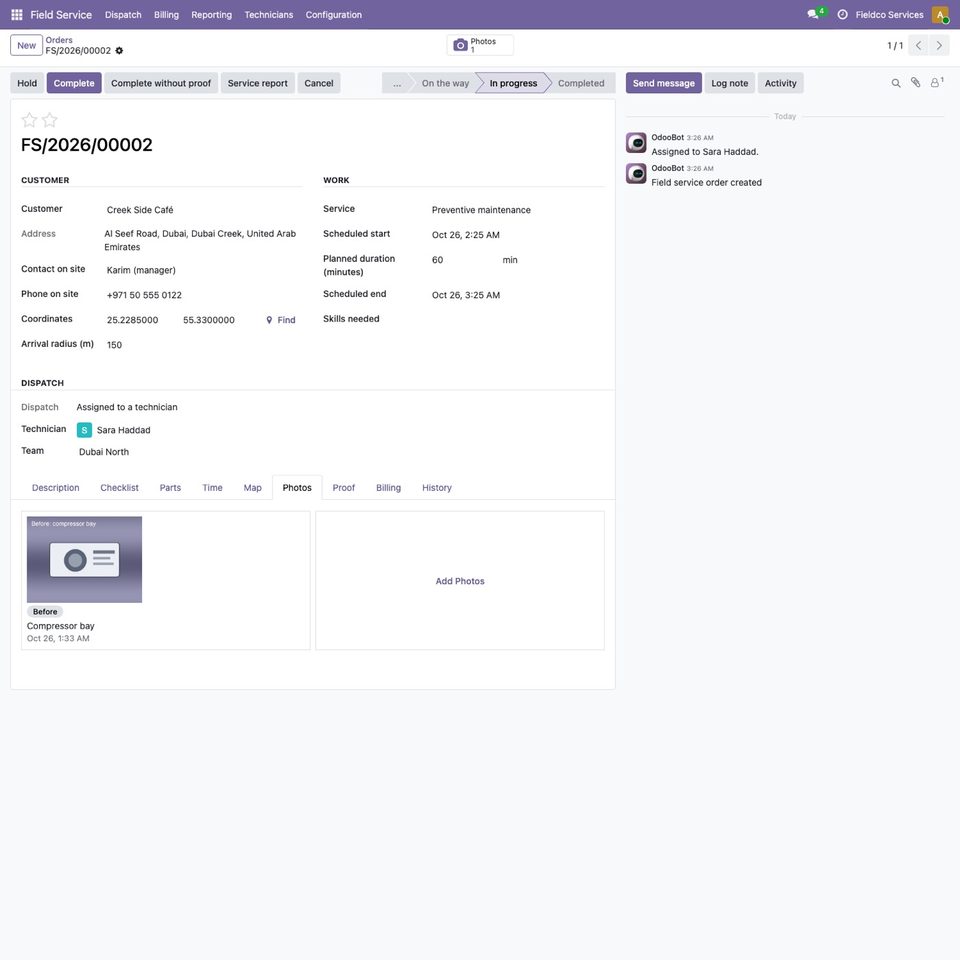Open the activities clock icon

[842, 15]
